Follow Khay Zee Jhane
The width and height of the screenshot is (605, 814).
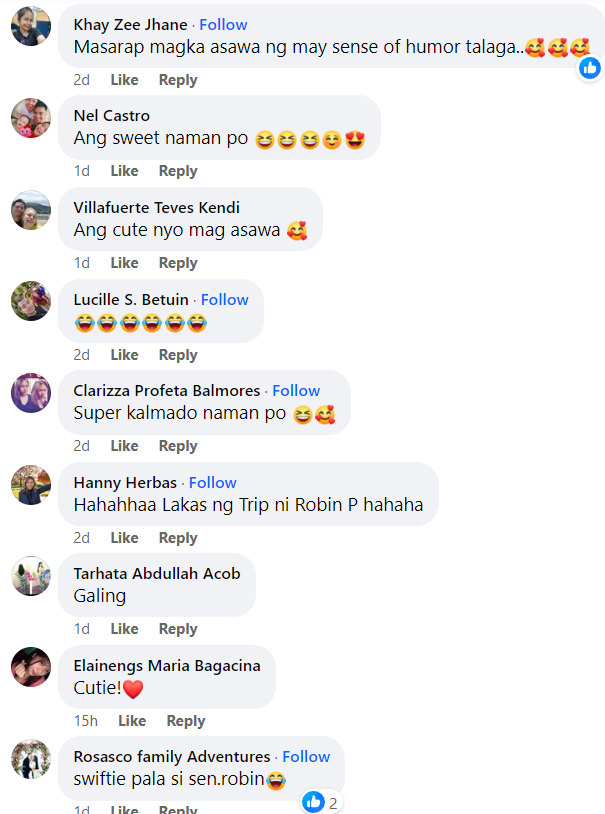tap(223, 24)
